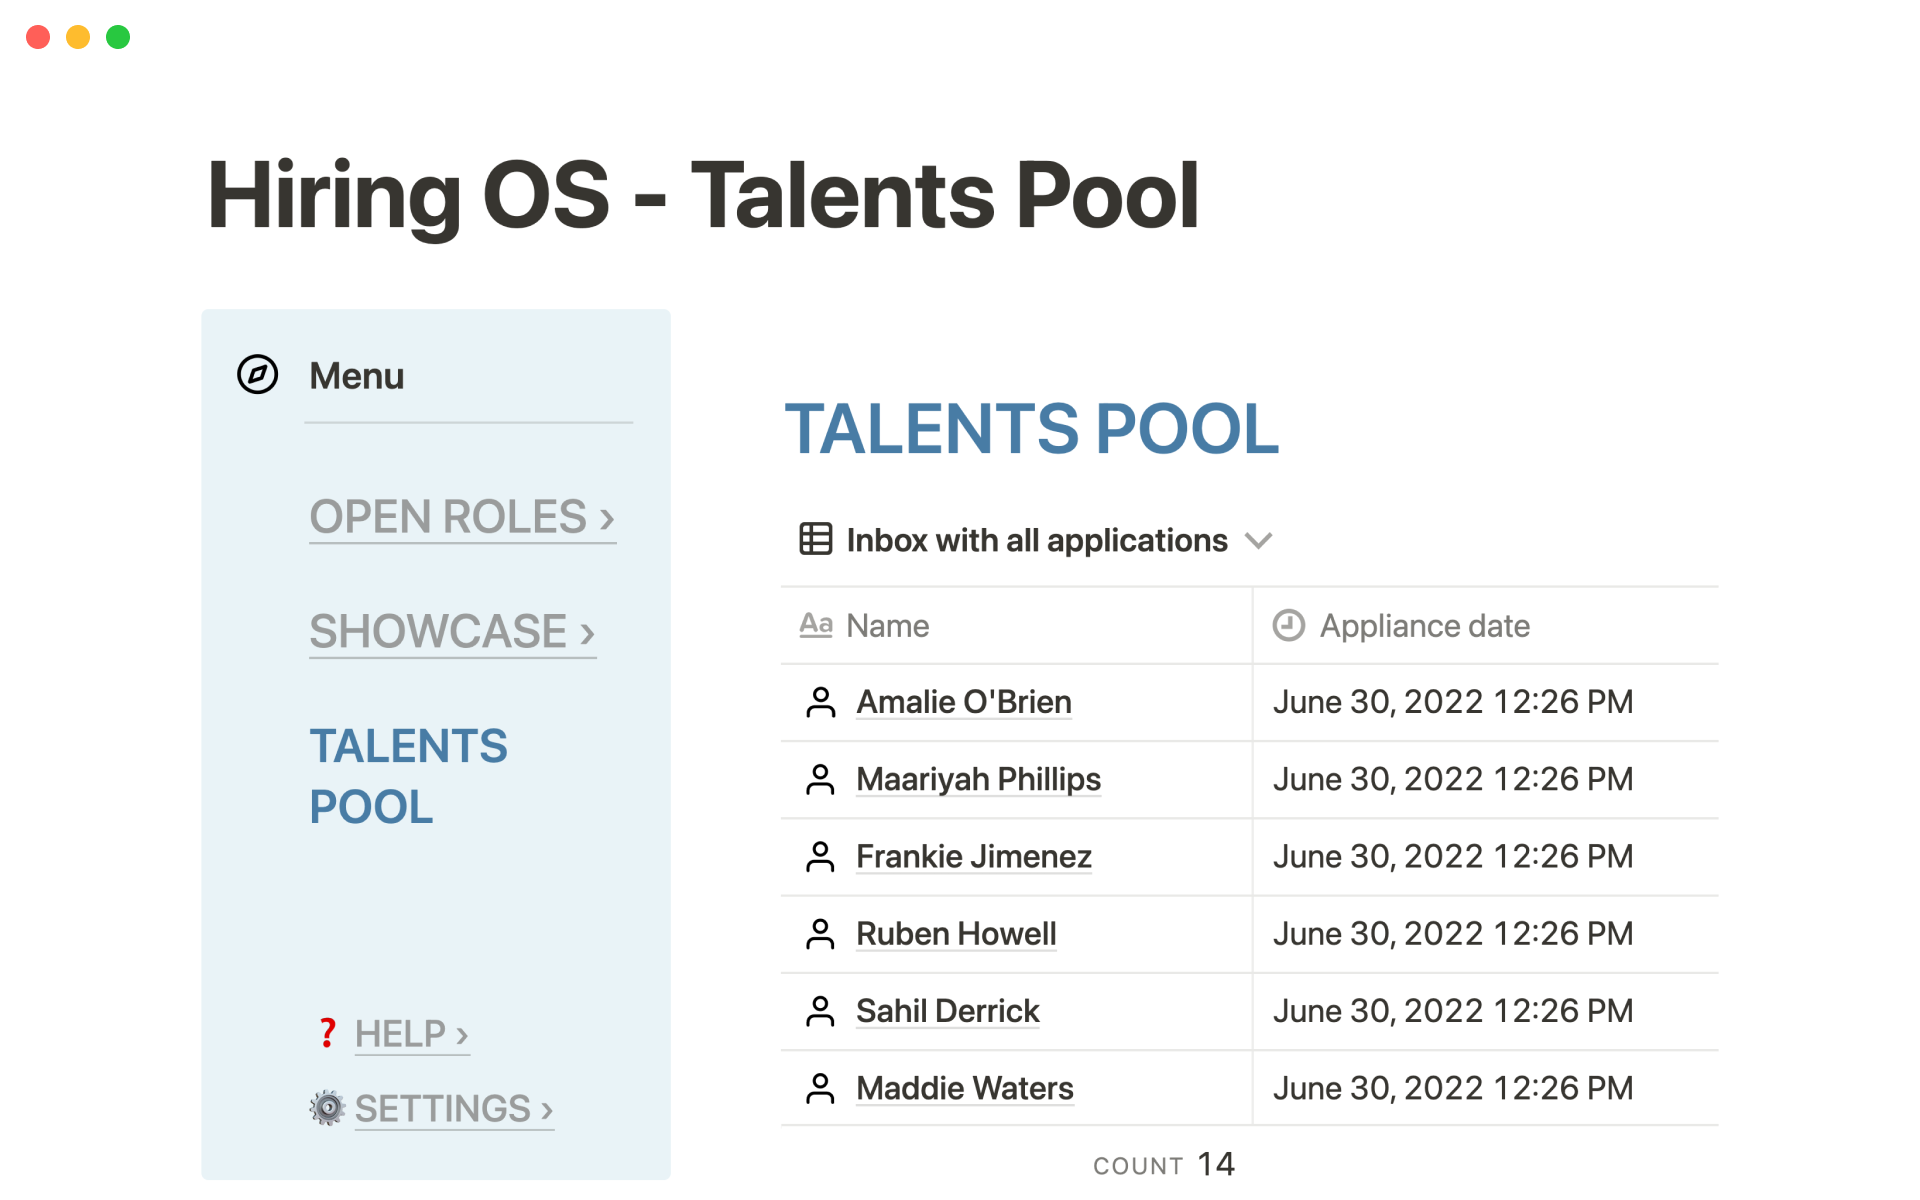Click the gear icon beside SETTINGS
This screenshot has width=1920, height=1200.
tap(327, 1108)
